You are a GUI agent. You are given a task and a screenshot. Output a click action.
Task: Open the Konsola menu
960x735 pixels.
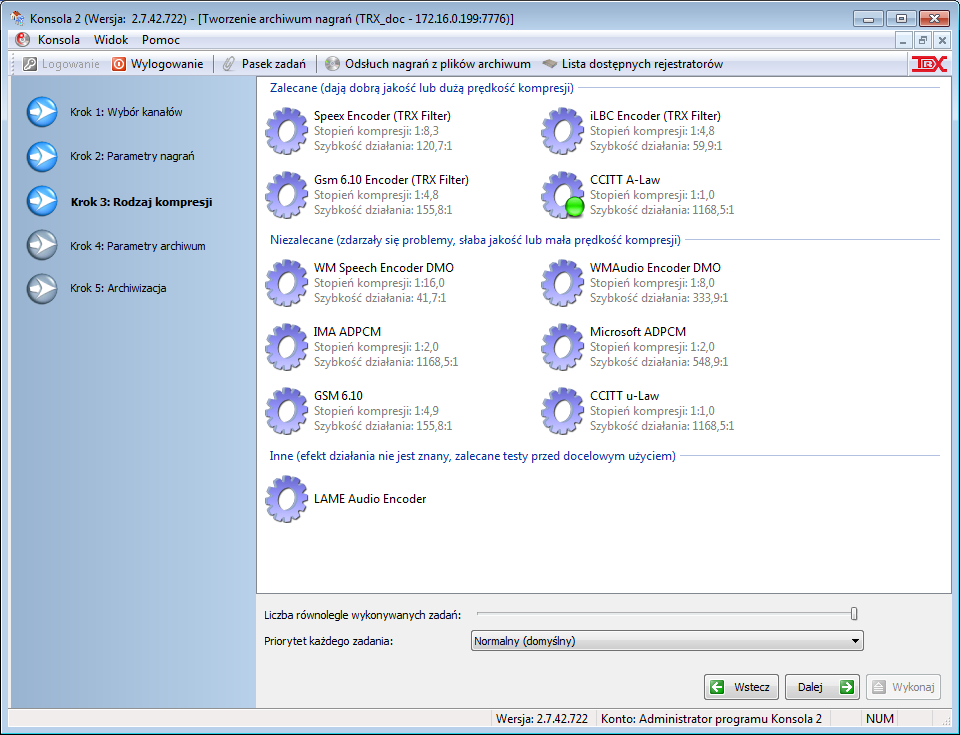coord(59,40)
